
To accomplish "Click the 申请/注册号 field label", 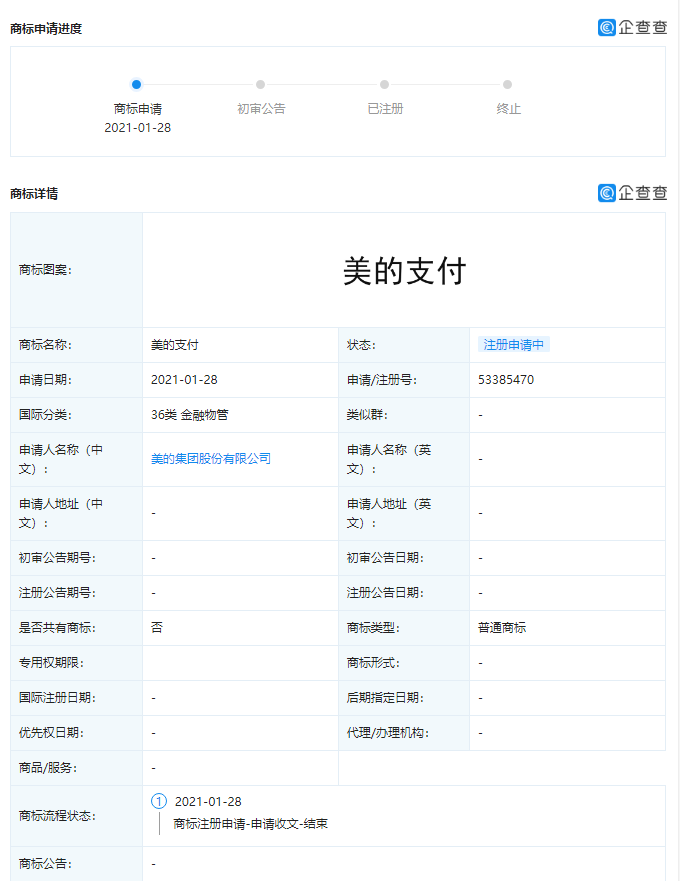I will click(382, 380).
